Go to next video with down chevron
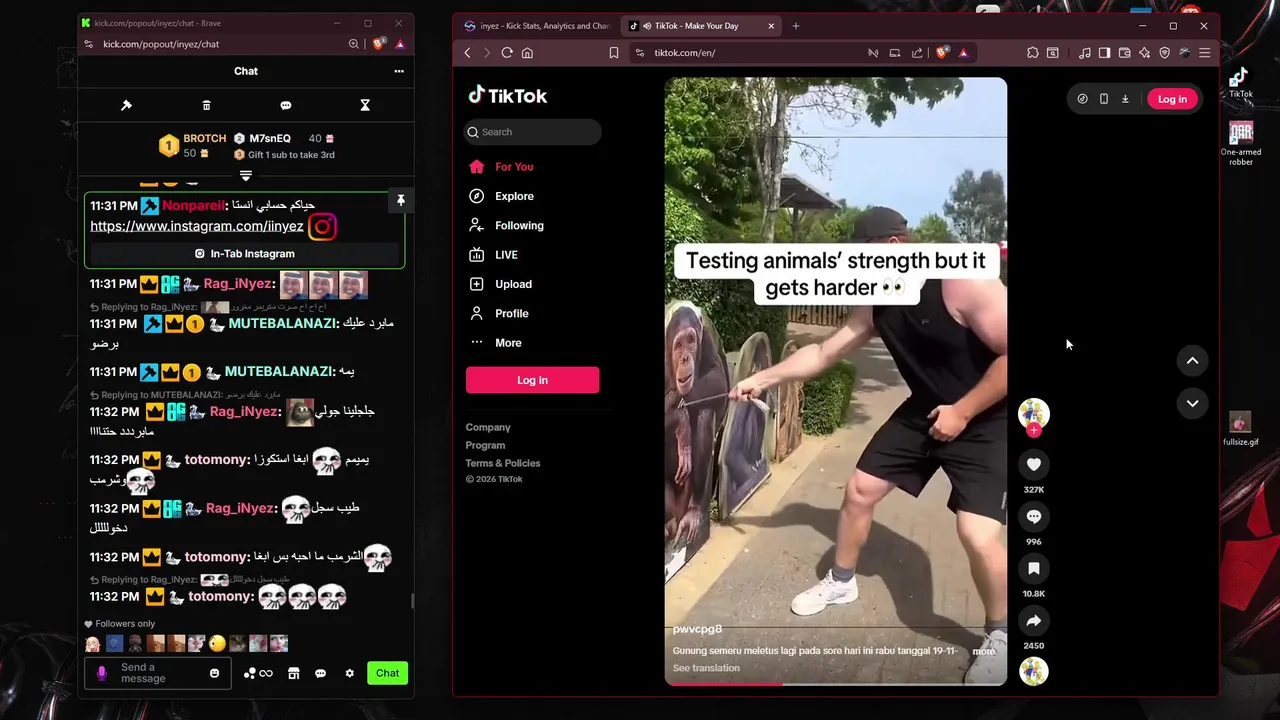The height and width of the screenshot is (720, 1280). 1192,403
